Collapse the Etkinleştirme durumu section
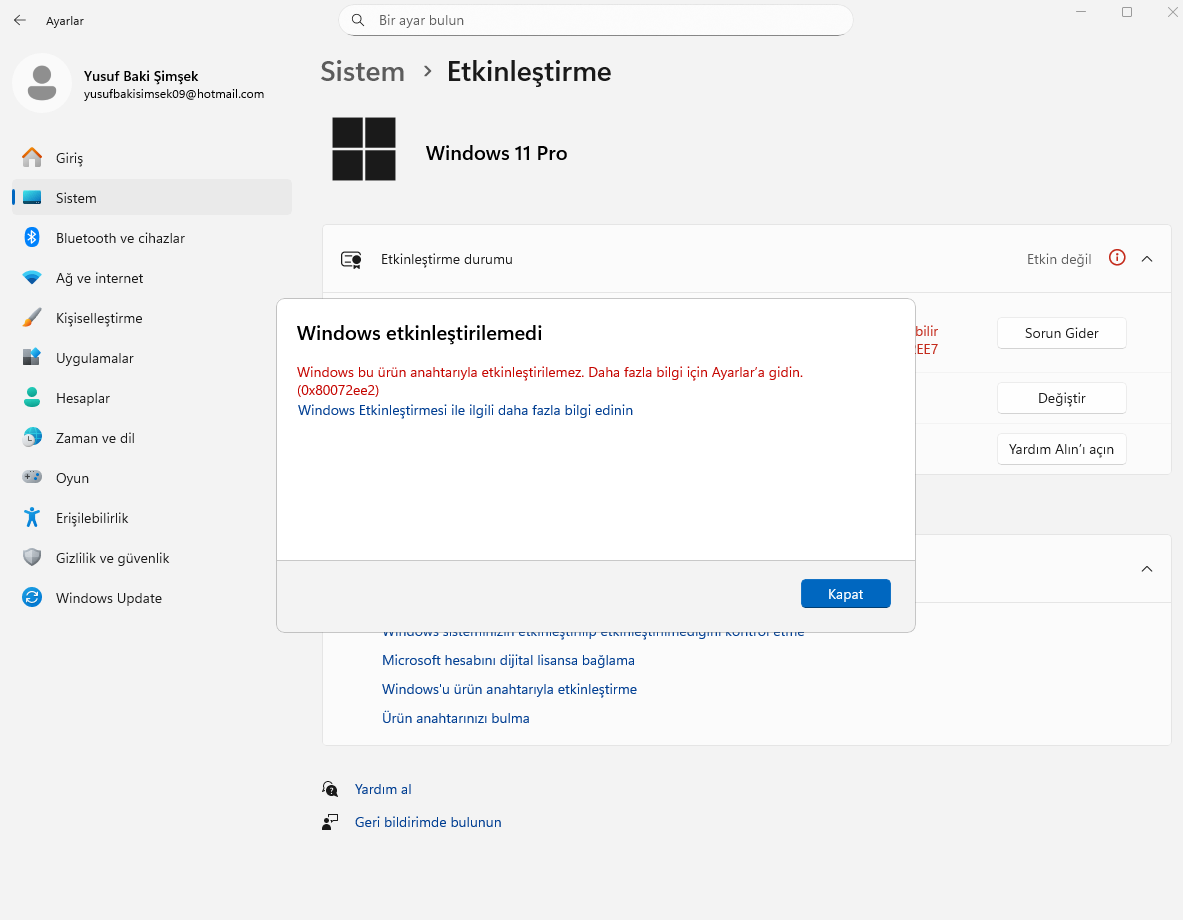 point(1147,259)
